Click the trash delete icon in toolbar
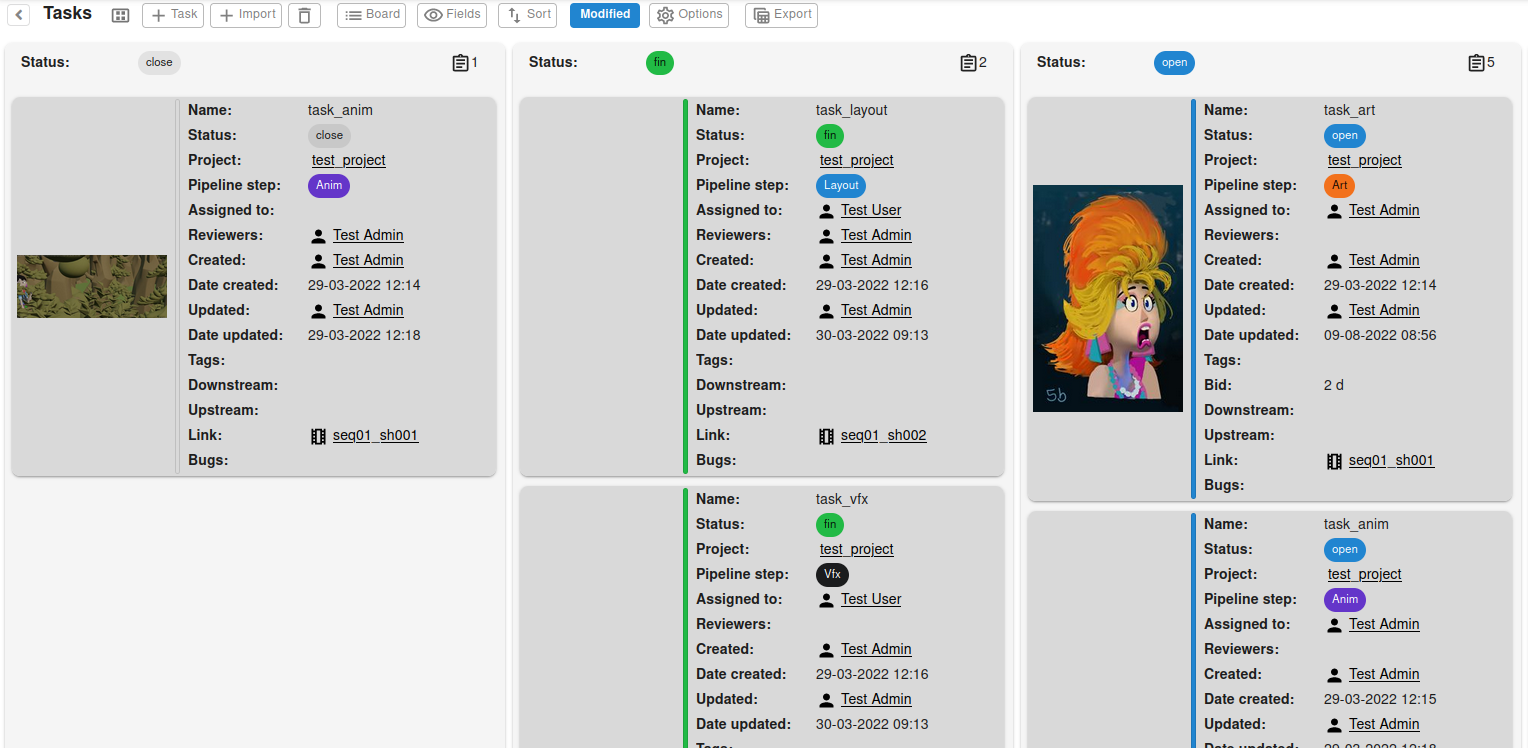The image size is (1528, 748). (x=304, y=15)
